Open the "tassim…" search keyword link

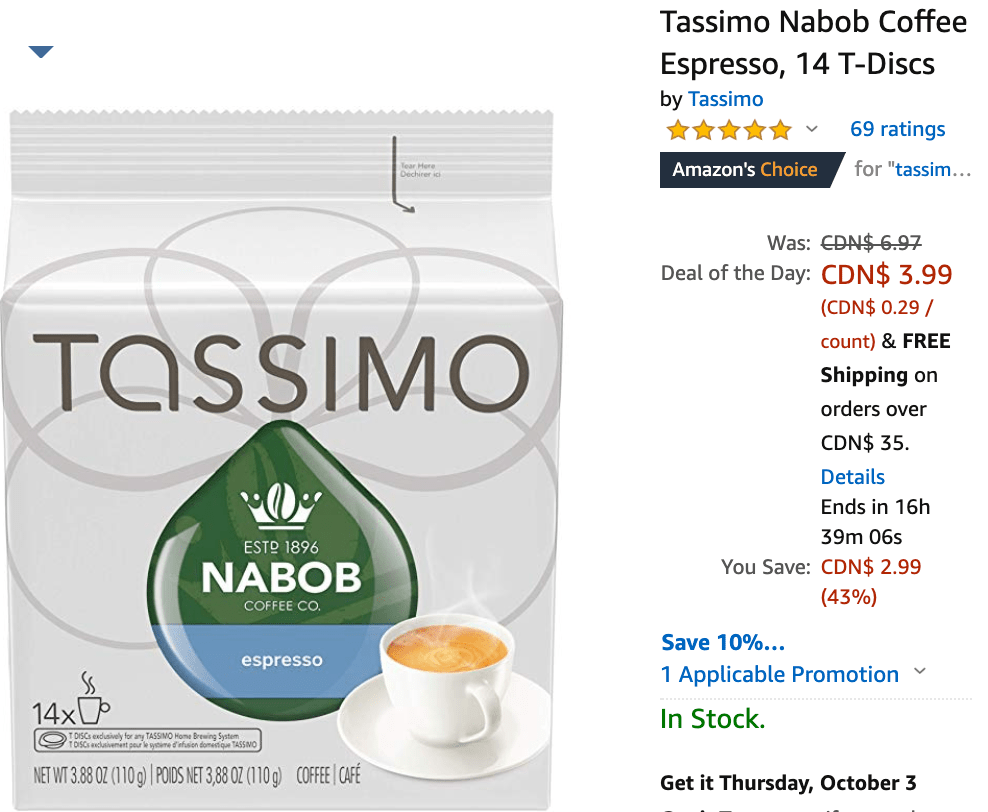click(932, 169)
